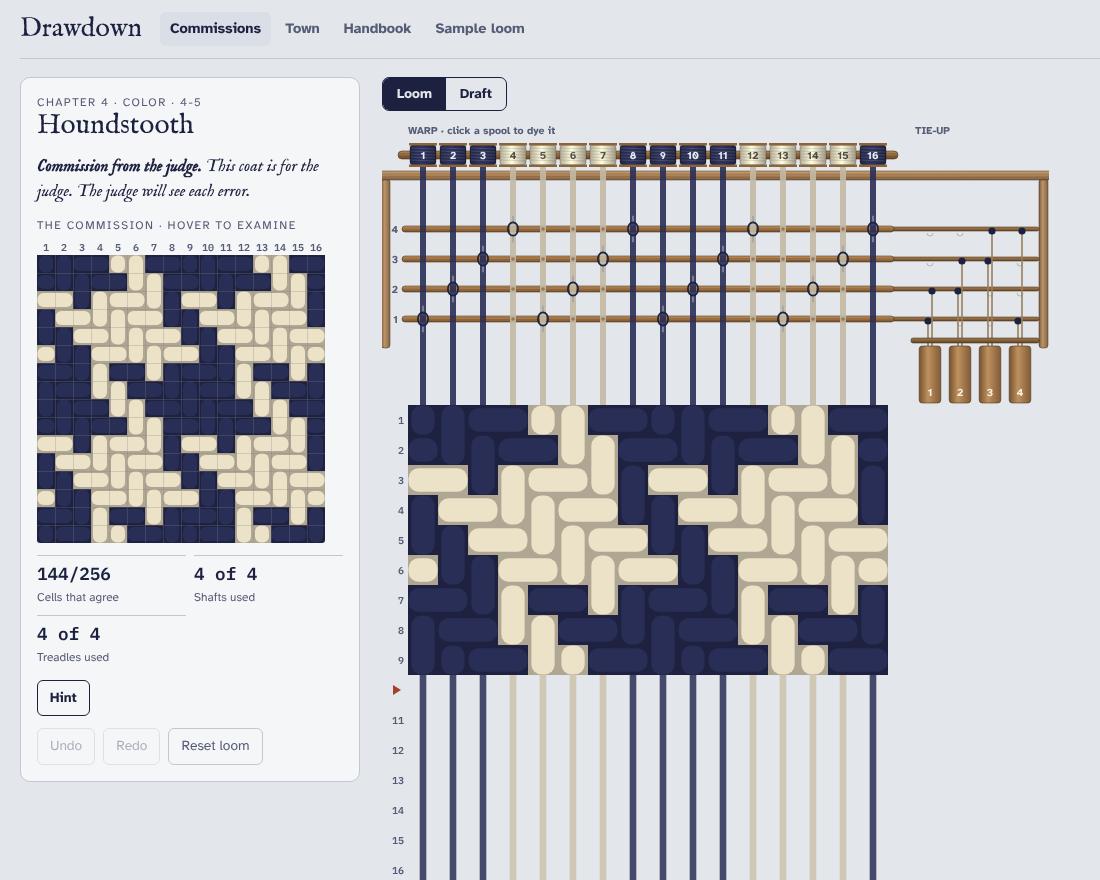Click the "144/256" cells that agree value
The image size is (1100, 880).
74,574
